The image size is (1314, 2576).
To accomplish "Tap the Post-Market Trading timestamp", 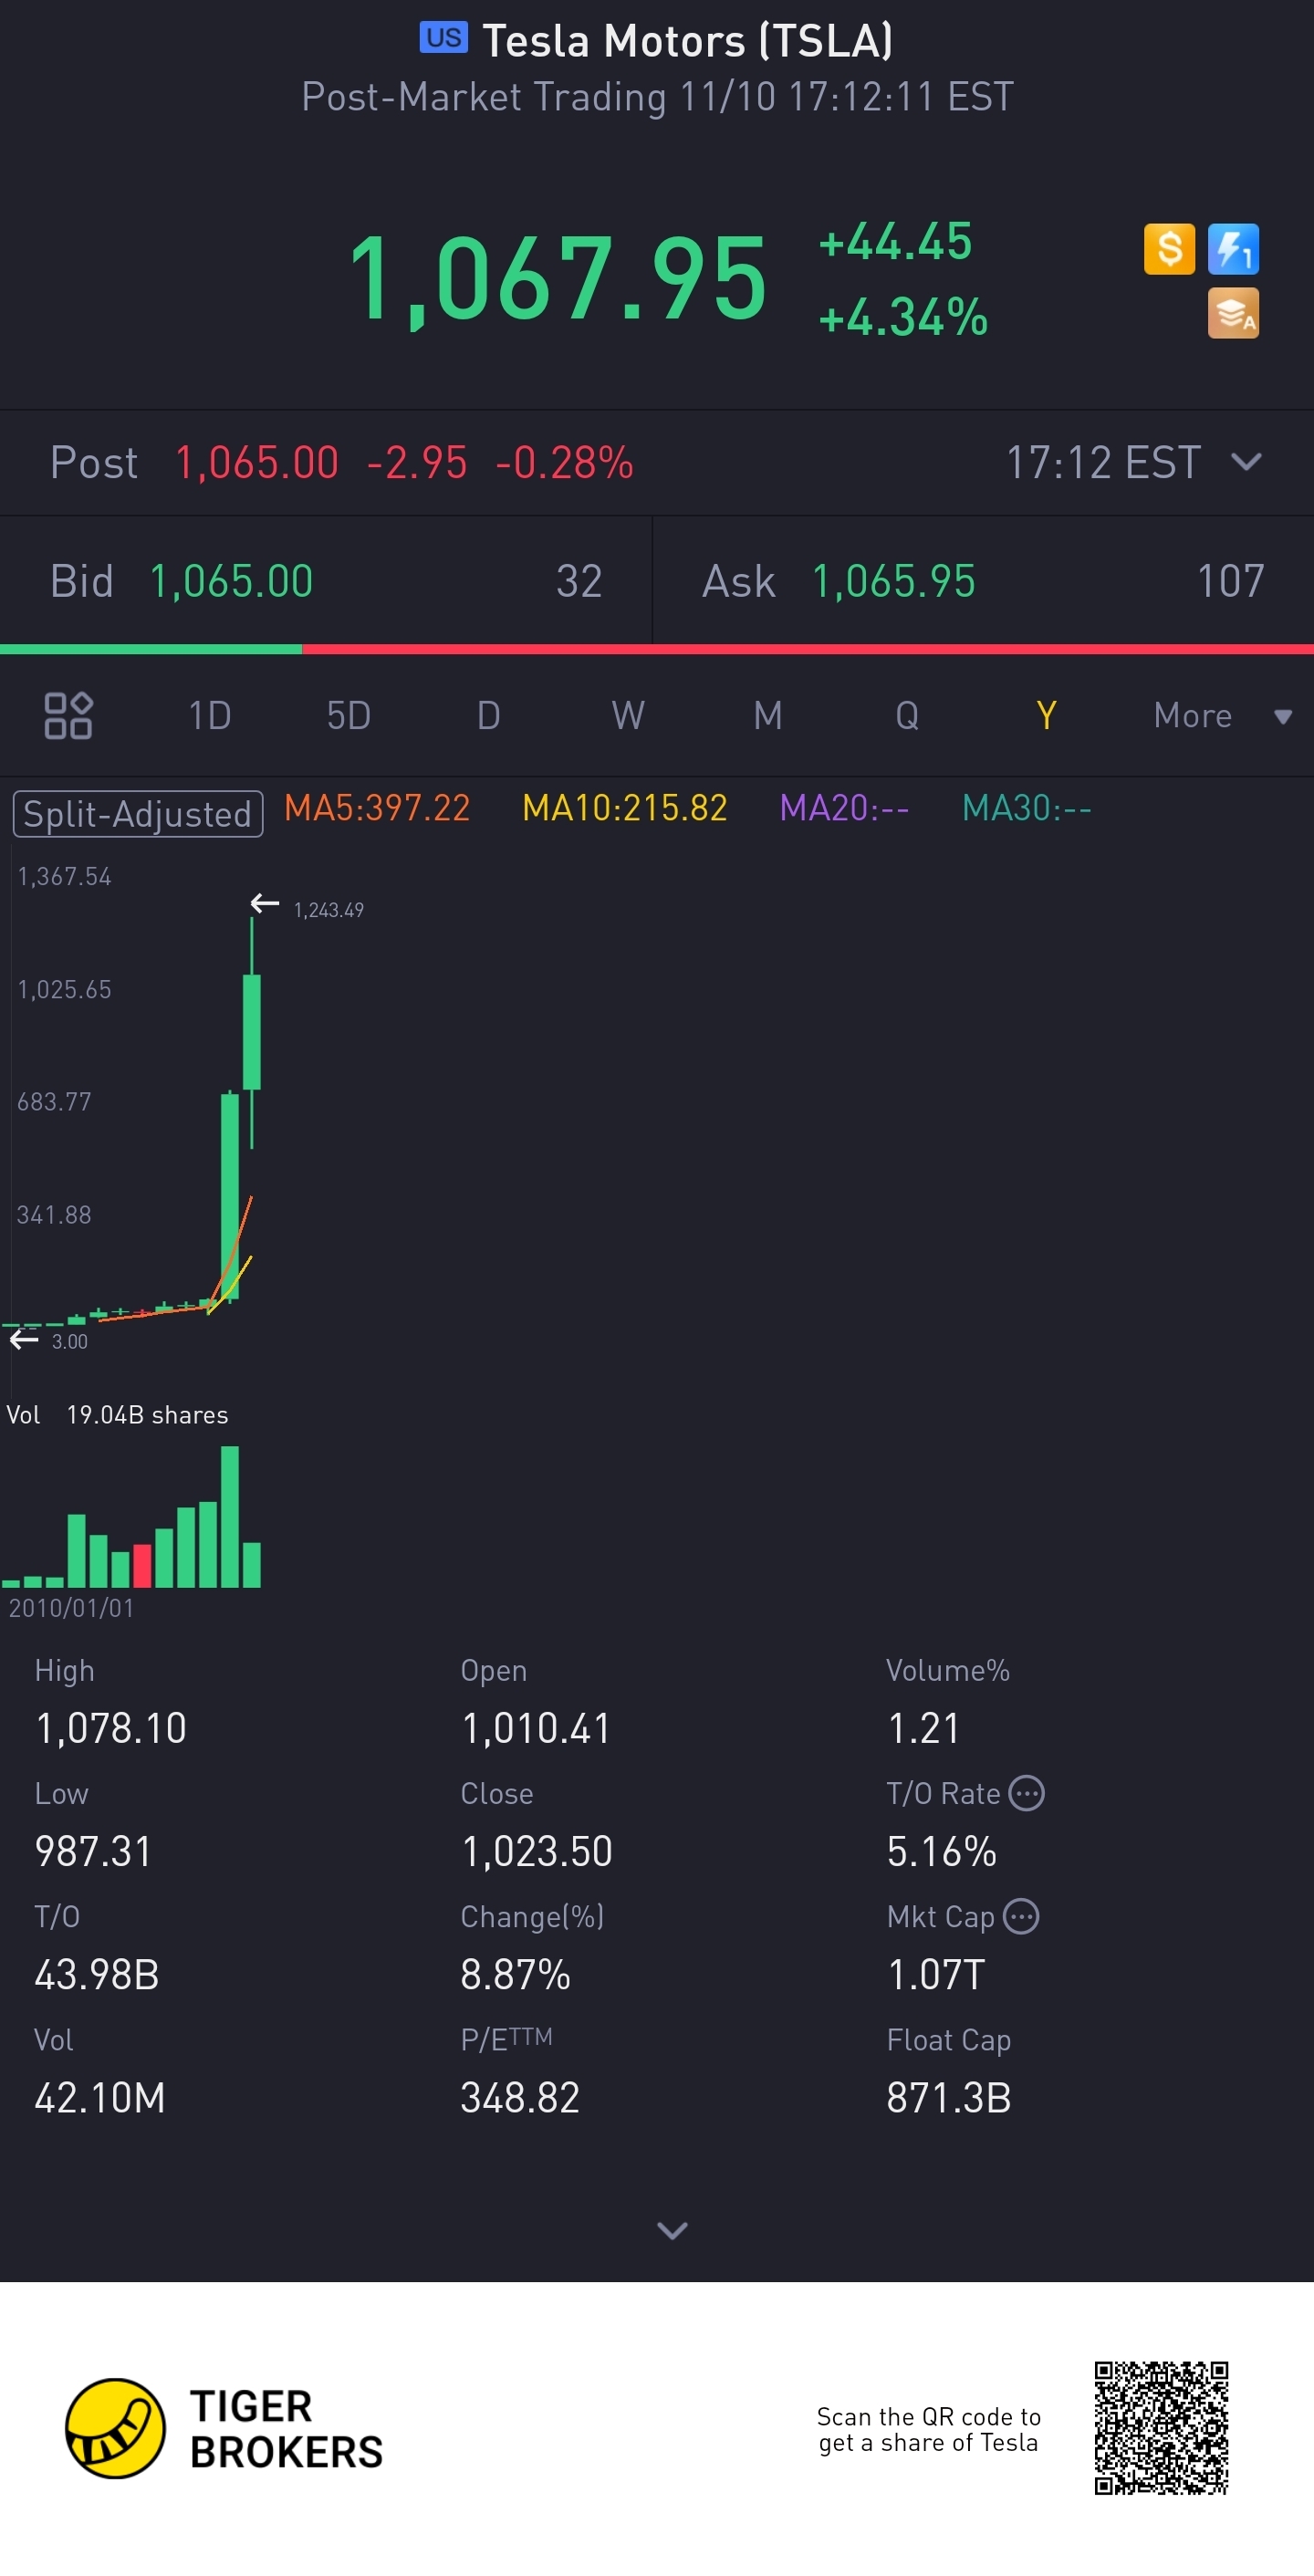I will 658,97.
